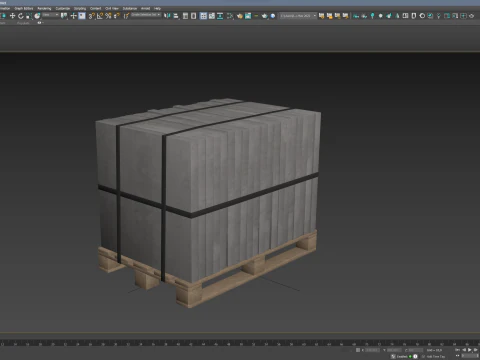480x360 pixels.
Task: Open the Civil View menu
Action: click(x=112, y=8)
